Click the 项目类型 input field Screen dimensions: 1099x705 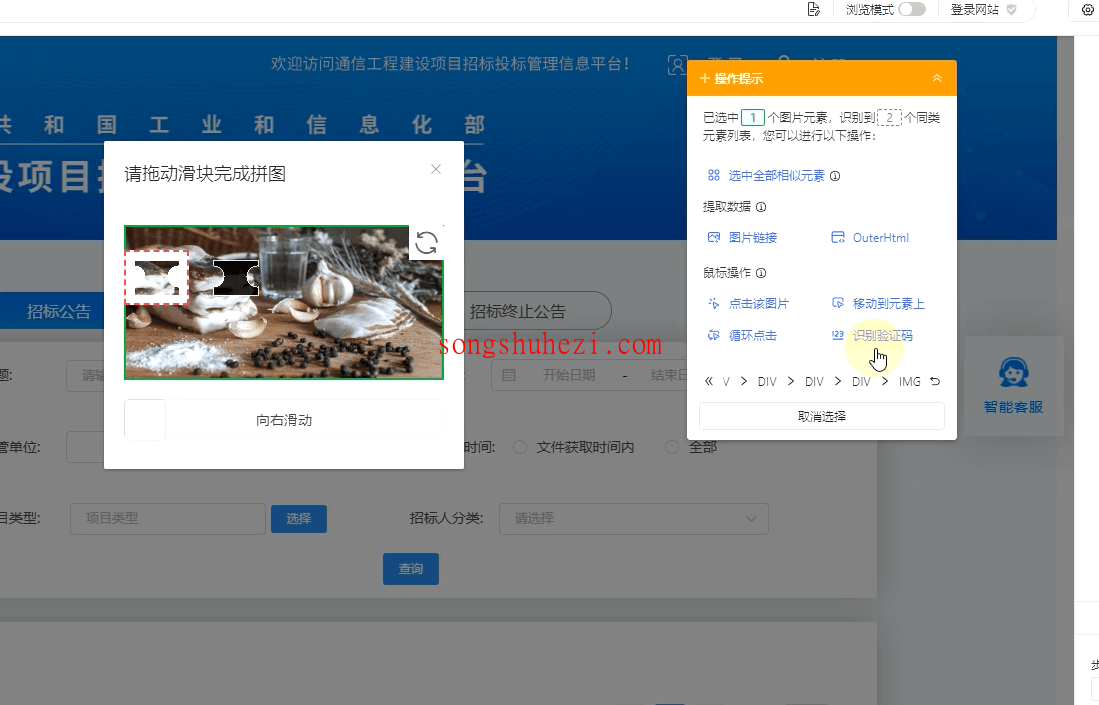click(x=168, y=519)
